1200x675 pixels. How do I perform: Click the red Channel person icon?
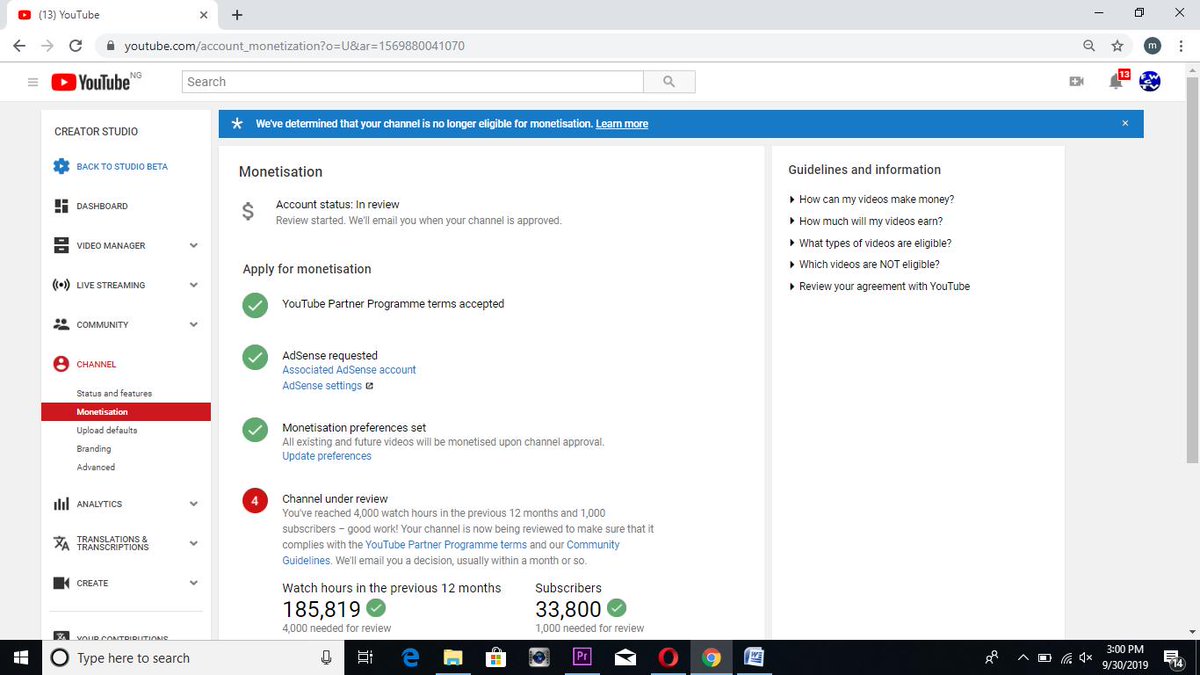click(61, 364)
